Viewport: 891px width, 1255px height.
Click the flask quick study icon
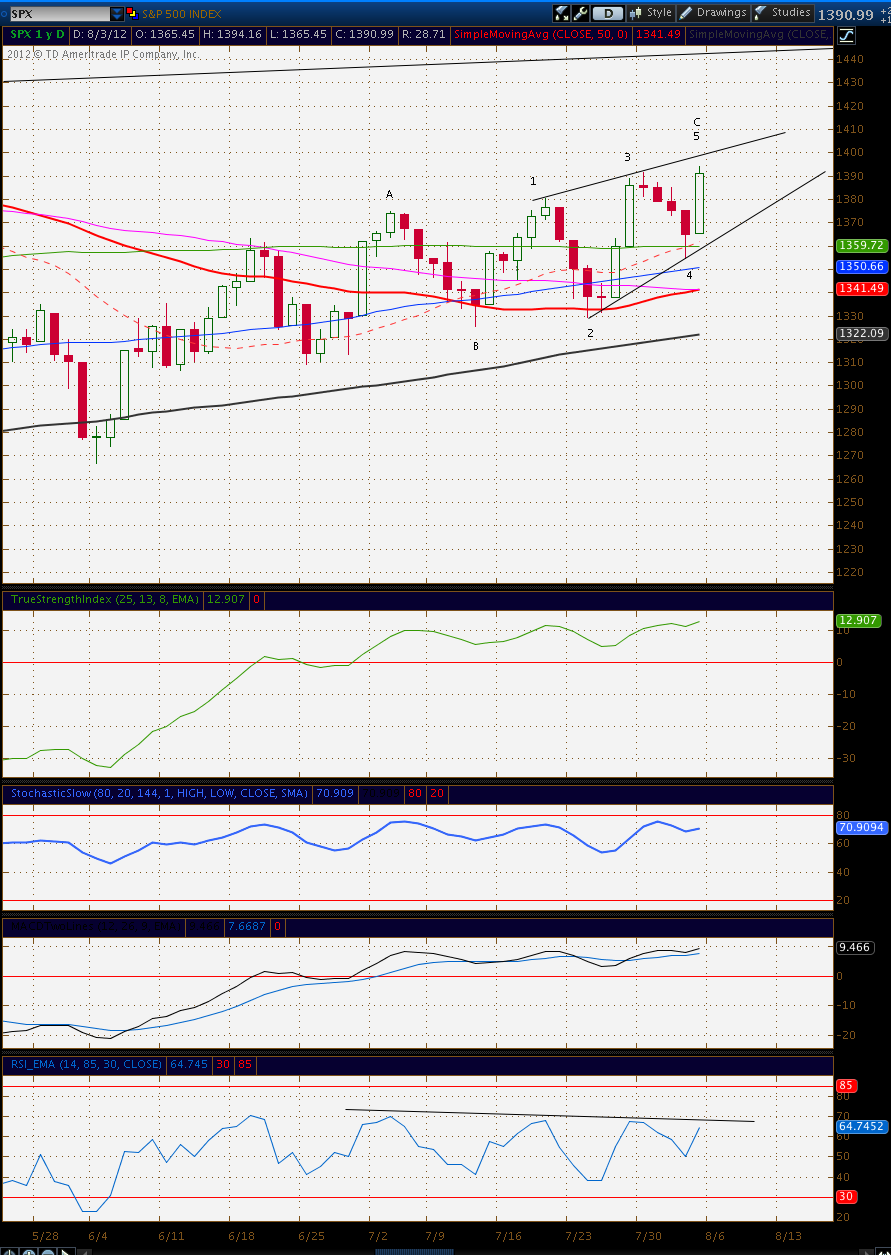[562, 13]
